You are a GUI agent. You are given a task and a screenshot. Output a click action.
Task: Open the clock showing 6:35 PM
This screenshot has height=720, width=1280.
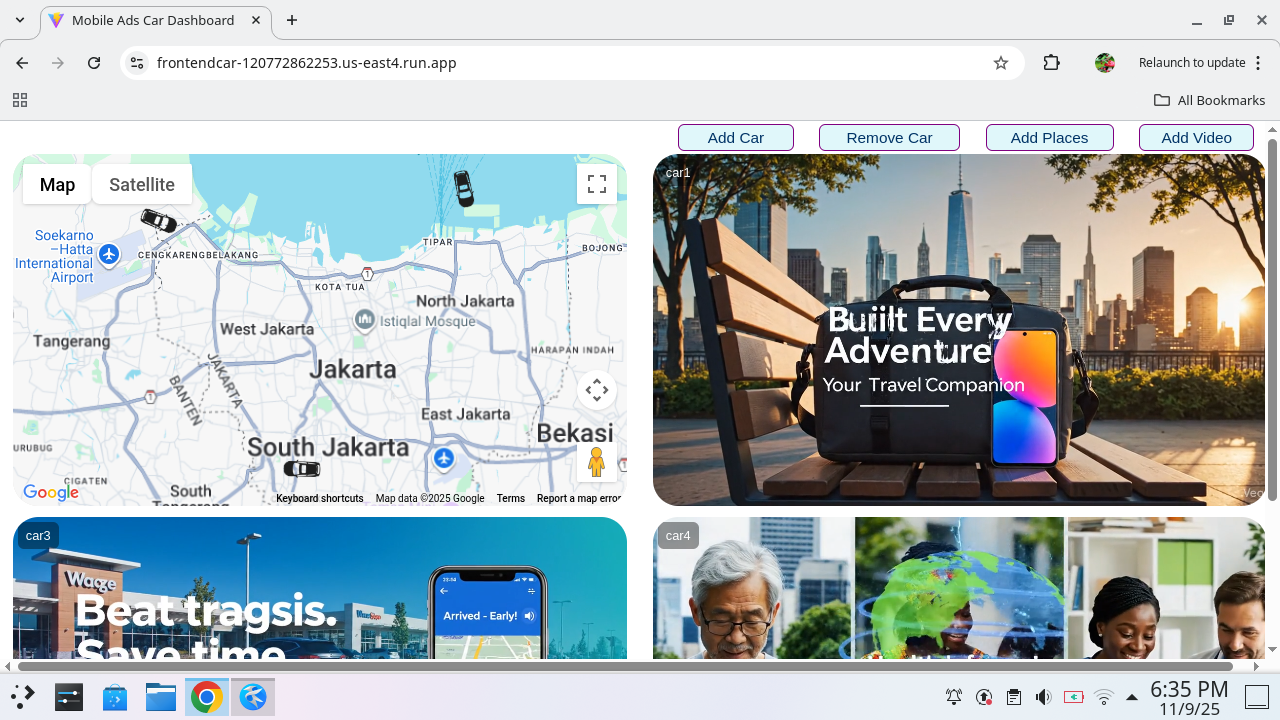pos(1189,698)
